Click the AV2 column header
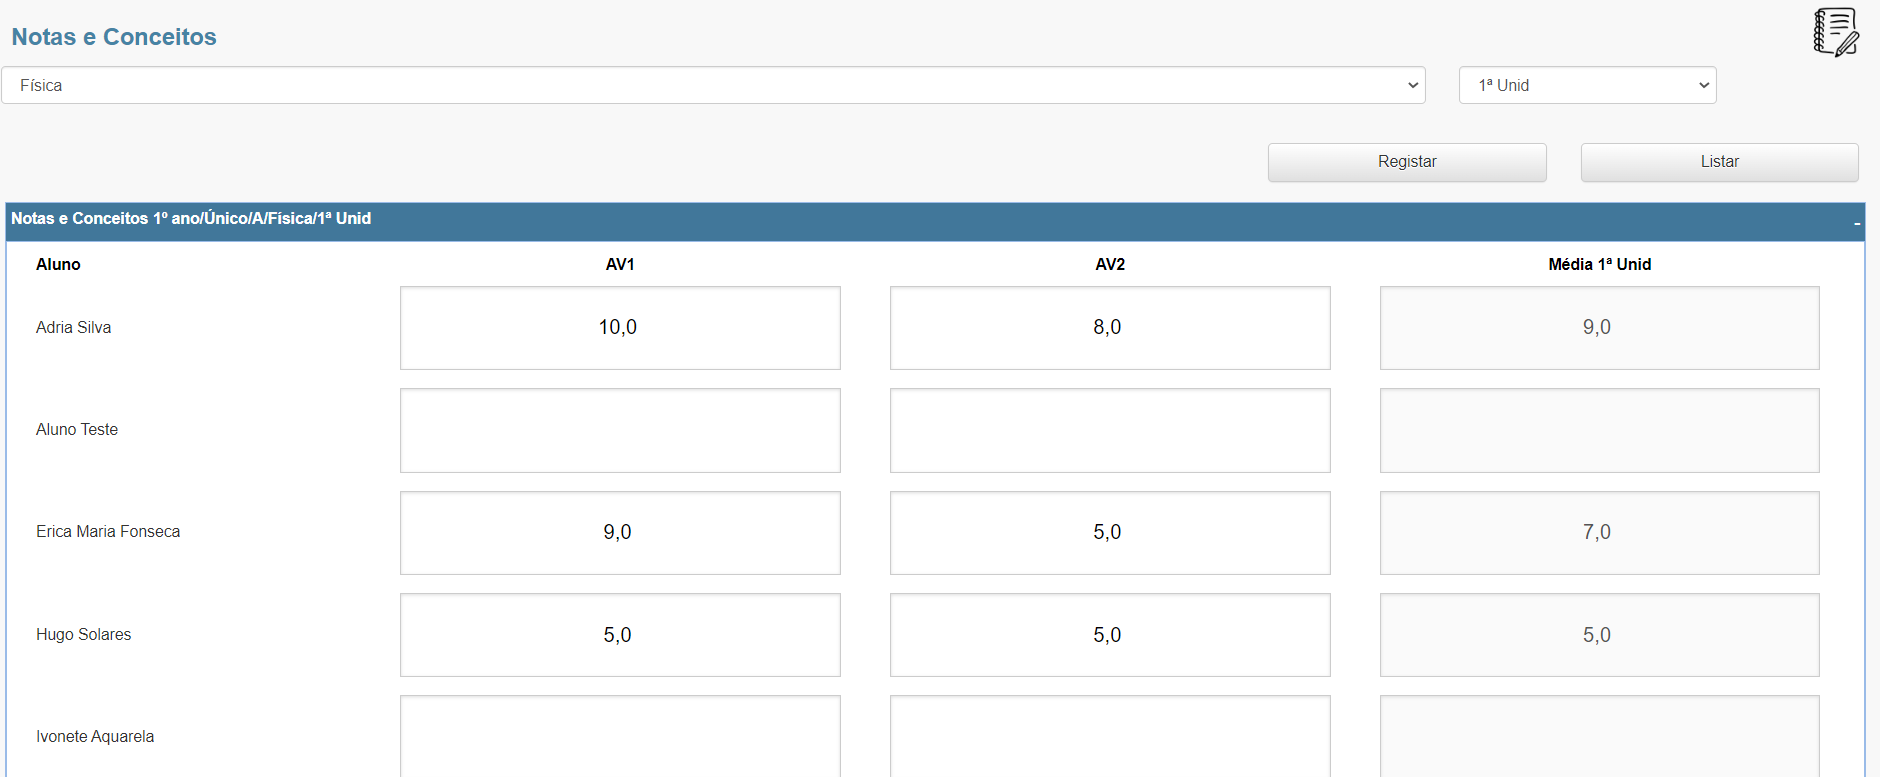 (x=1110, y=264)
